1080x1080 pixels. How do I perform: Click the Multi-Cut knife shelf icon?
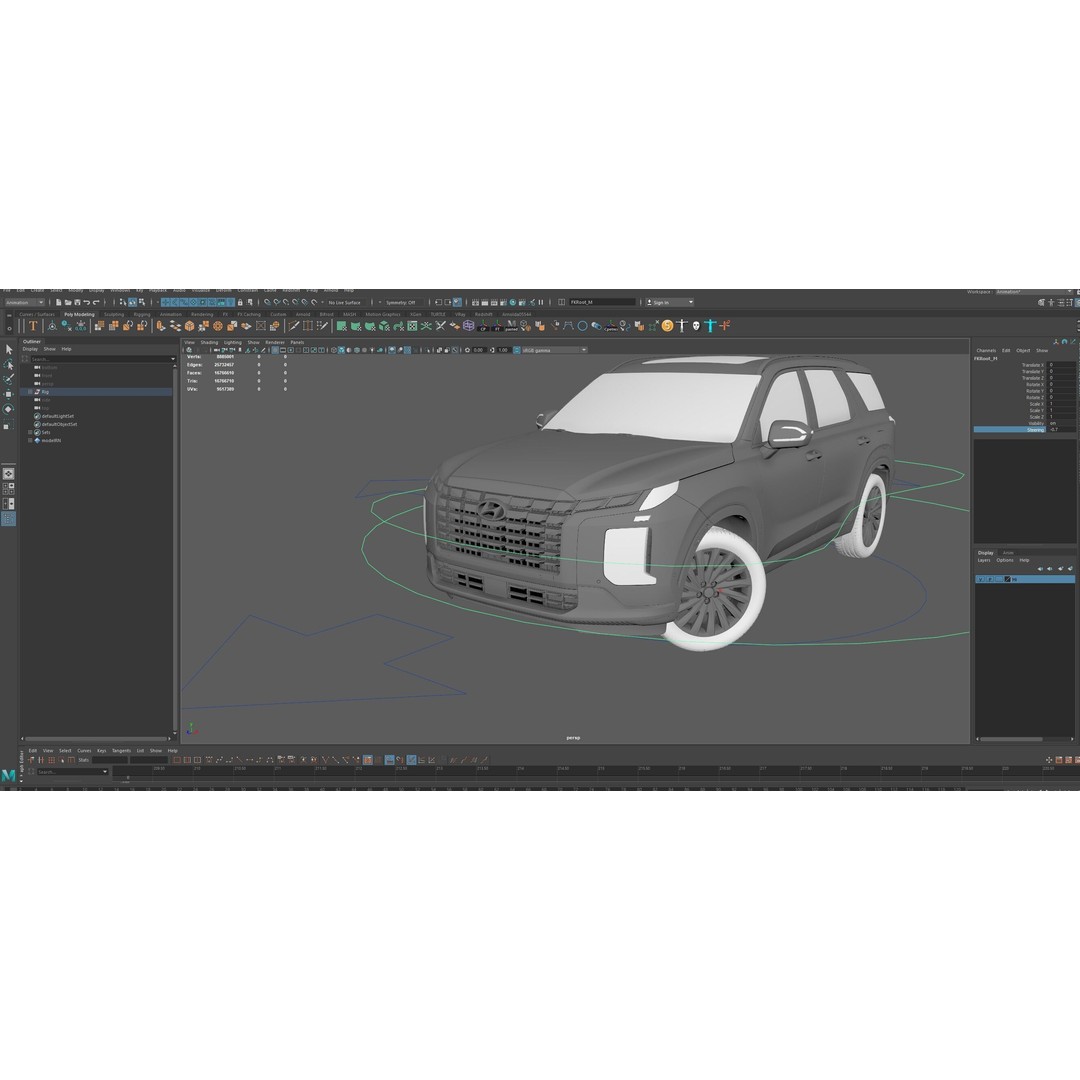(293, 326)
